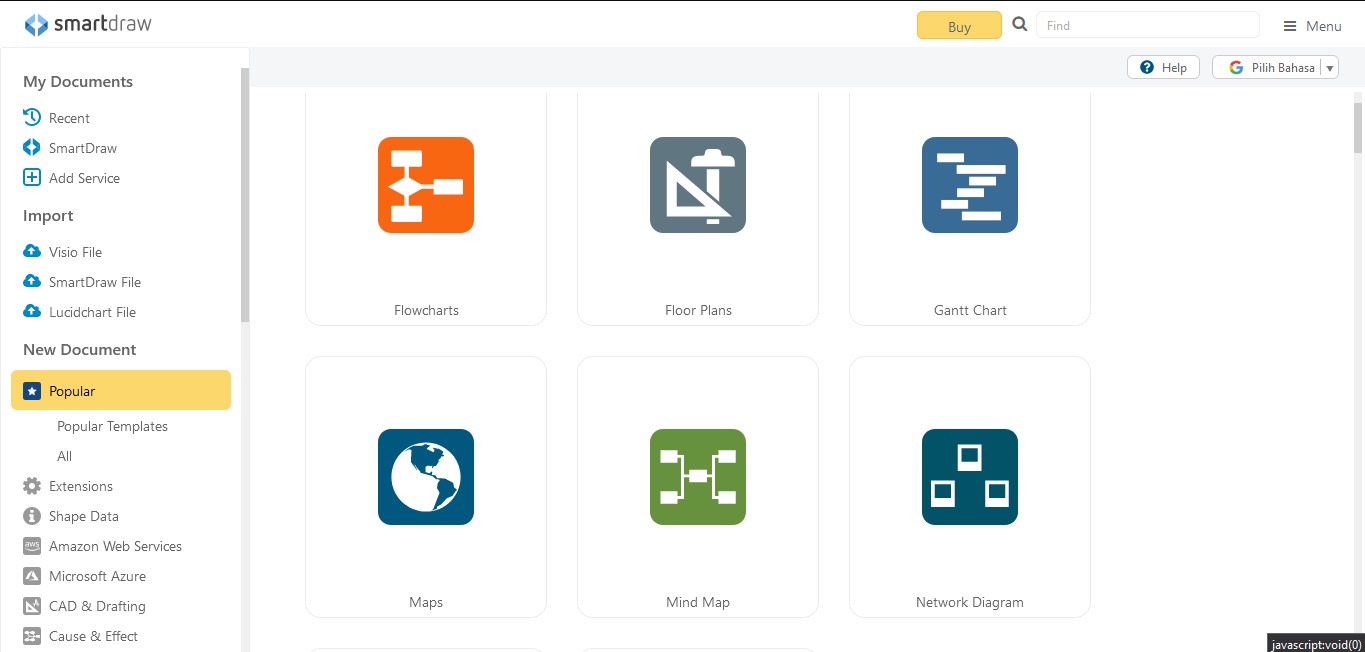
Task: Click the Cause & Effect icon
Action: tap(32, 636)
